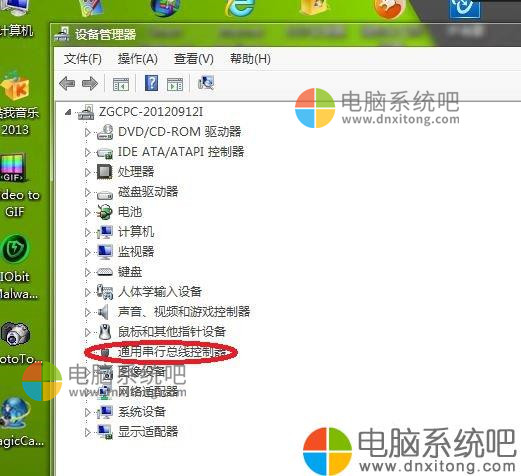Select the 声音、视频和游戏控制器 entry
Viewport: 521px width, 476px height.
tap(184, 312)
